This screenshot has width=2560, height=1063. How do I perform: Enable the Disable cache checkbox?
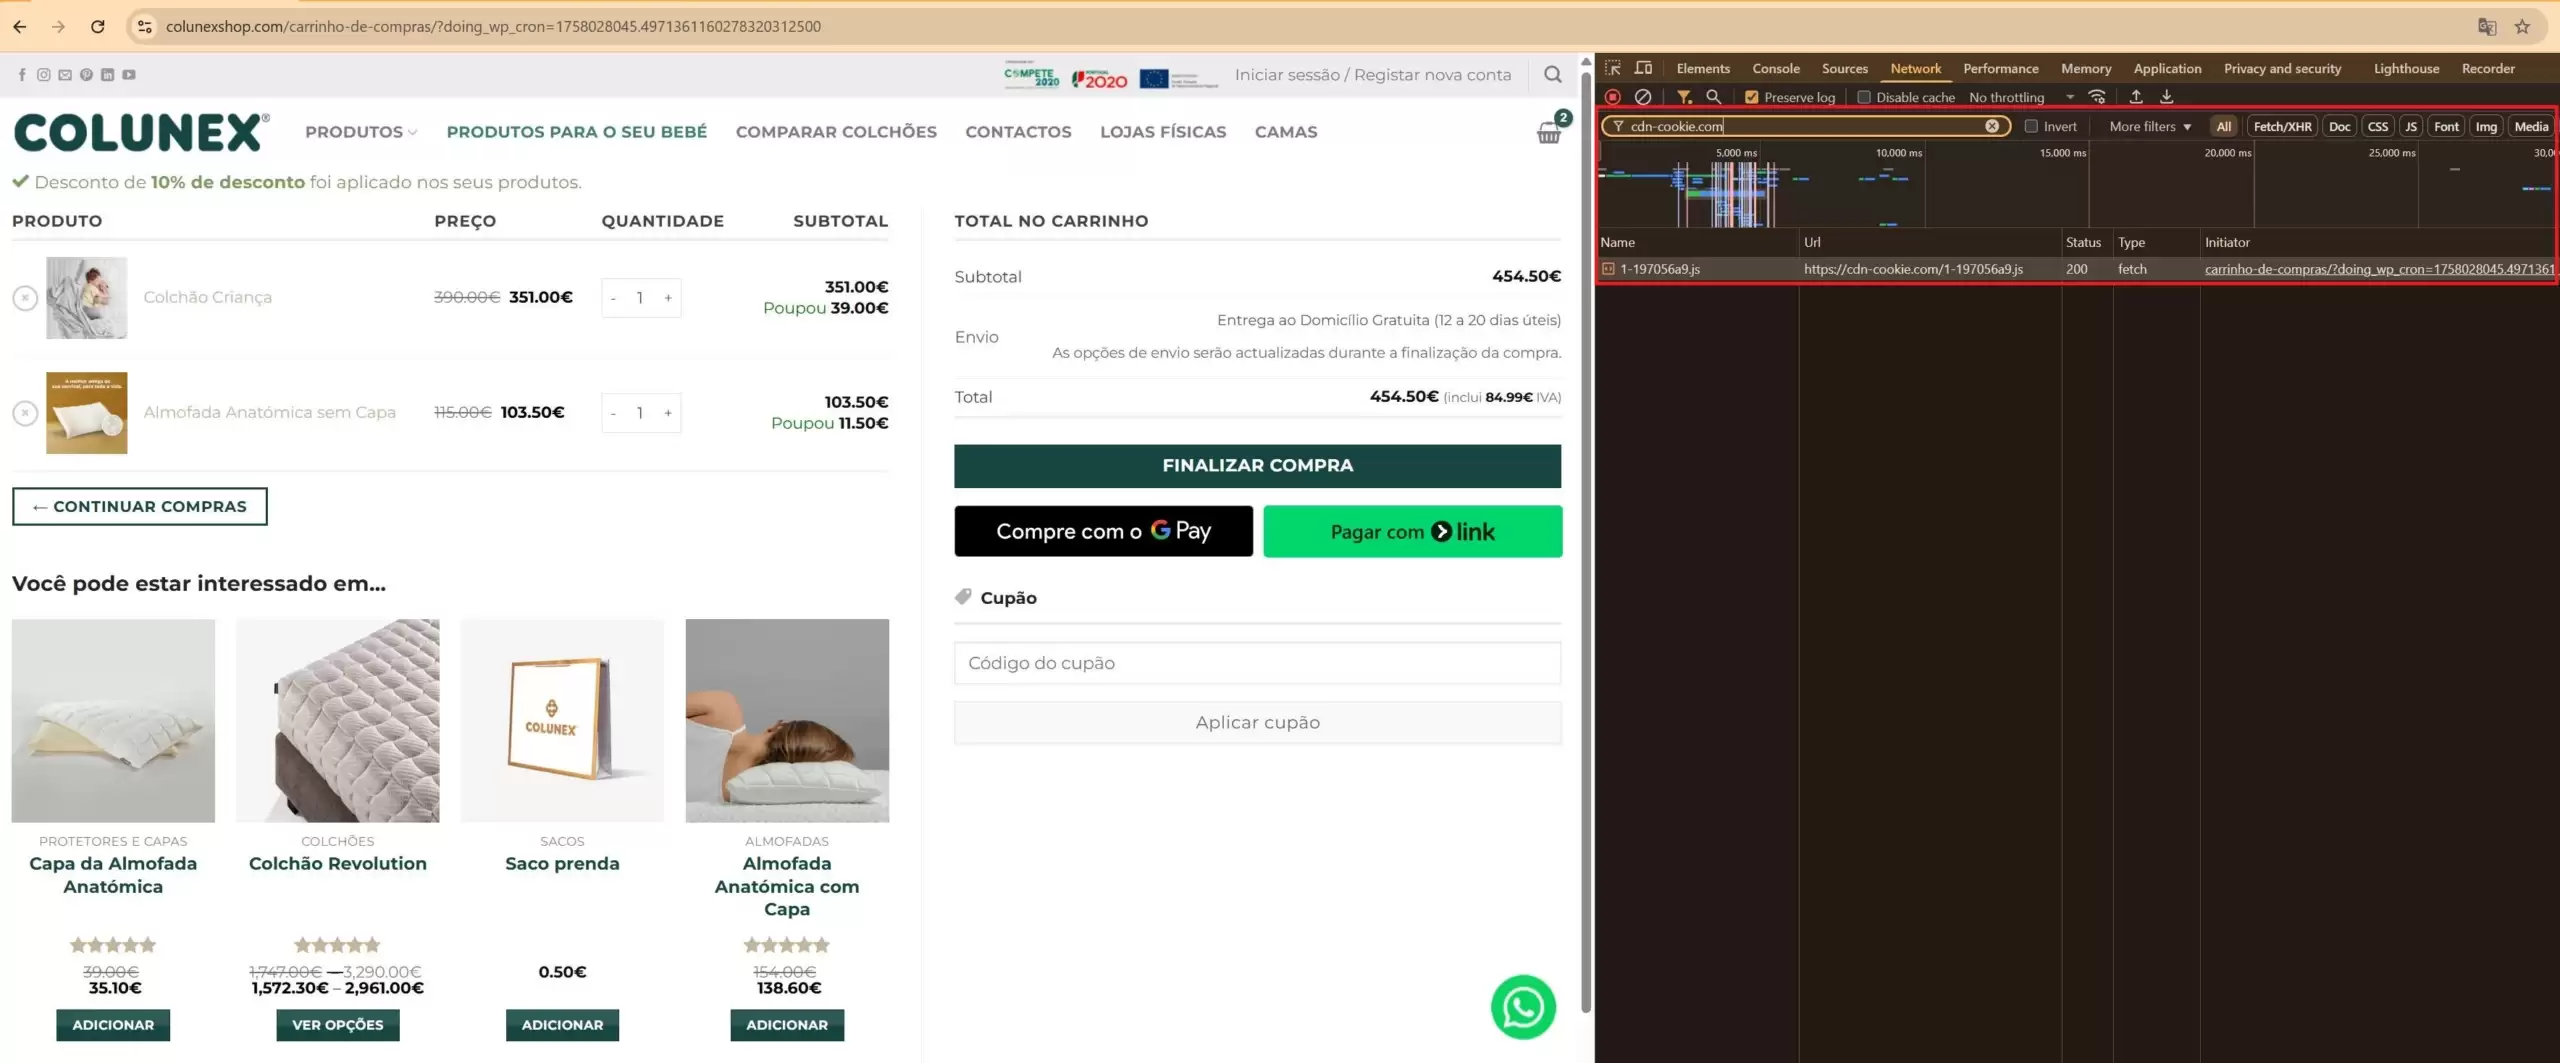tap(1864, 97)
